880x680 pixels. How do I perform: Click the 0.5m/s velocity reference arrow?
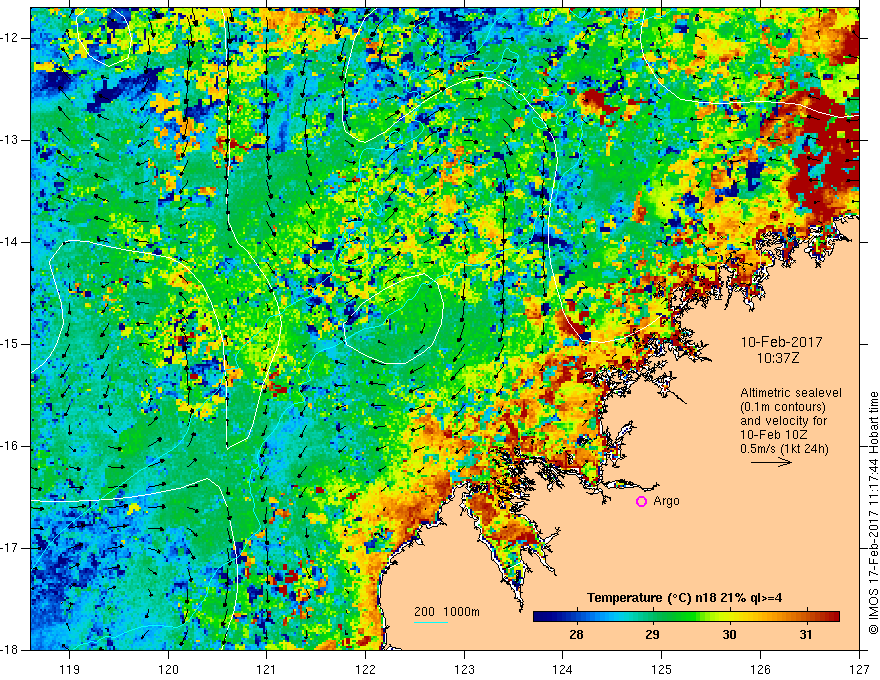pyautogui.click(x=771, y=462)
